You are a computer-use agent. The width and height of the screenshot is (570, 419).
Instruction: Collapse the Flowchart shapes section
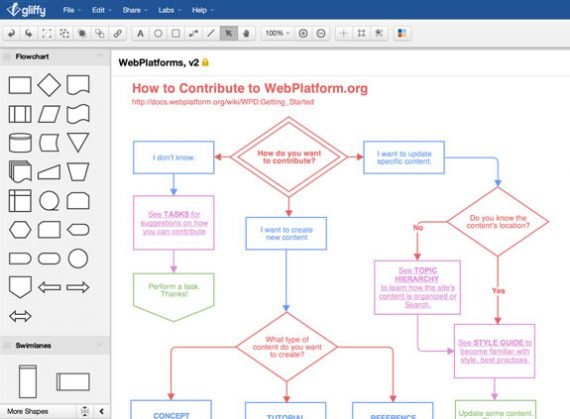pos(99,56)
